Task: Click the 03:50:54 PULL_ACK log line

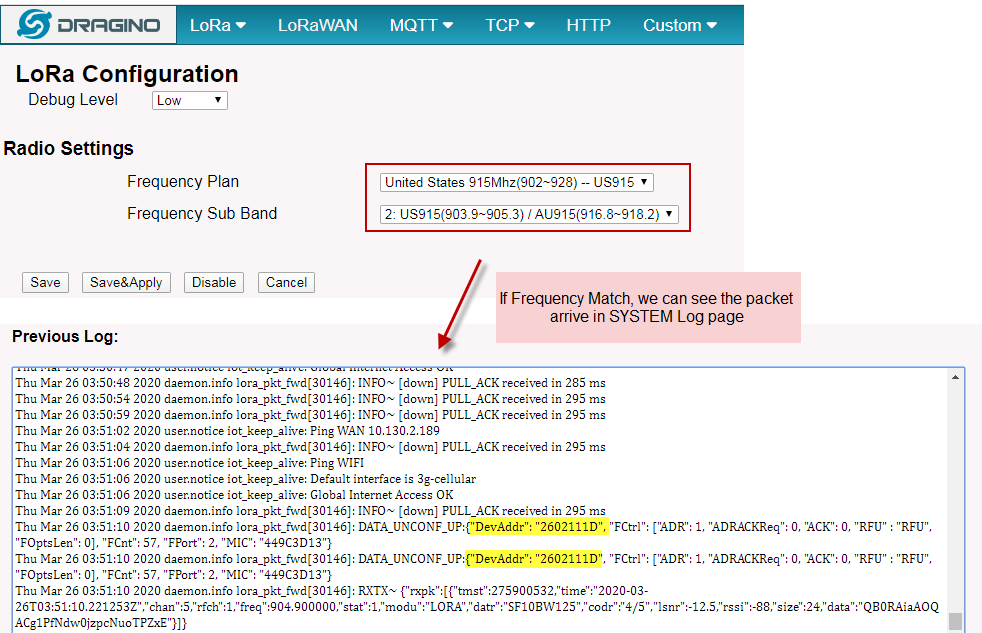Action: coord(311,399)
